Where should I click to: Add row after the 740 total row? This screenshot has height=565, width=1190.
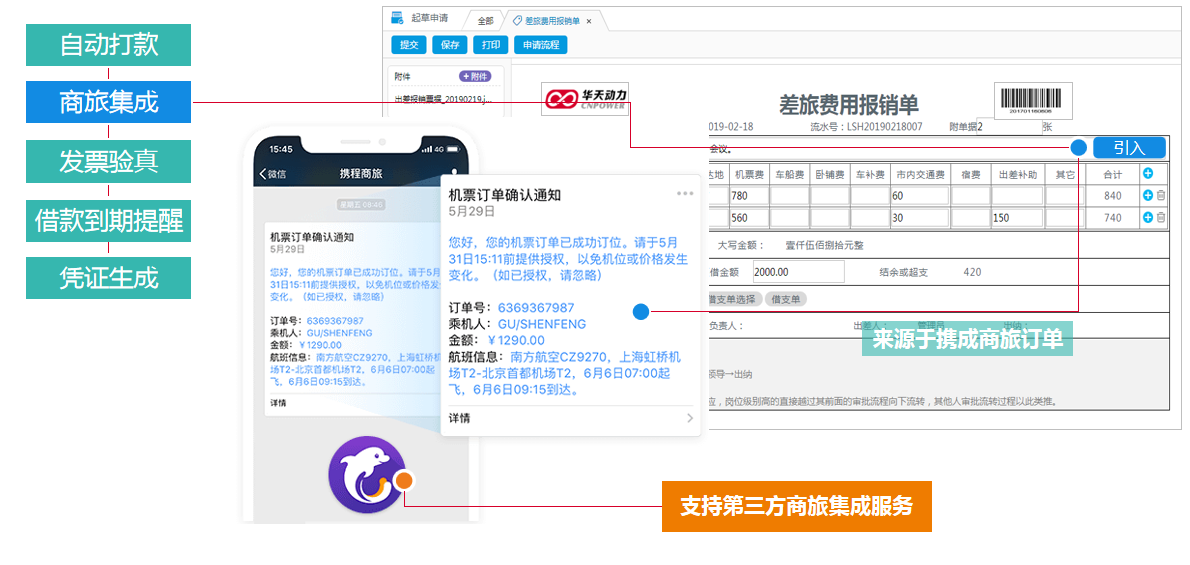tap(1148, 218)
